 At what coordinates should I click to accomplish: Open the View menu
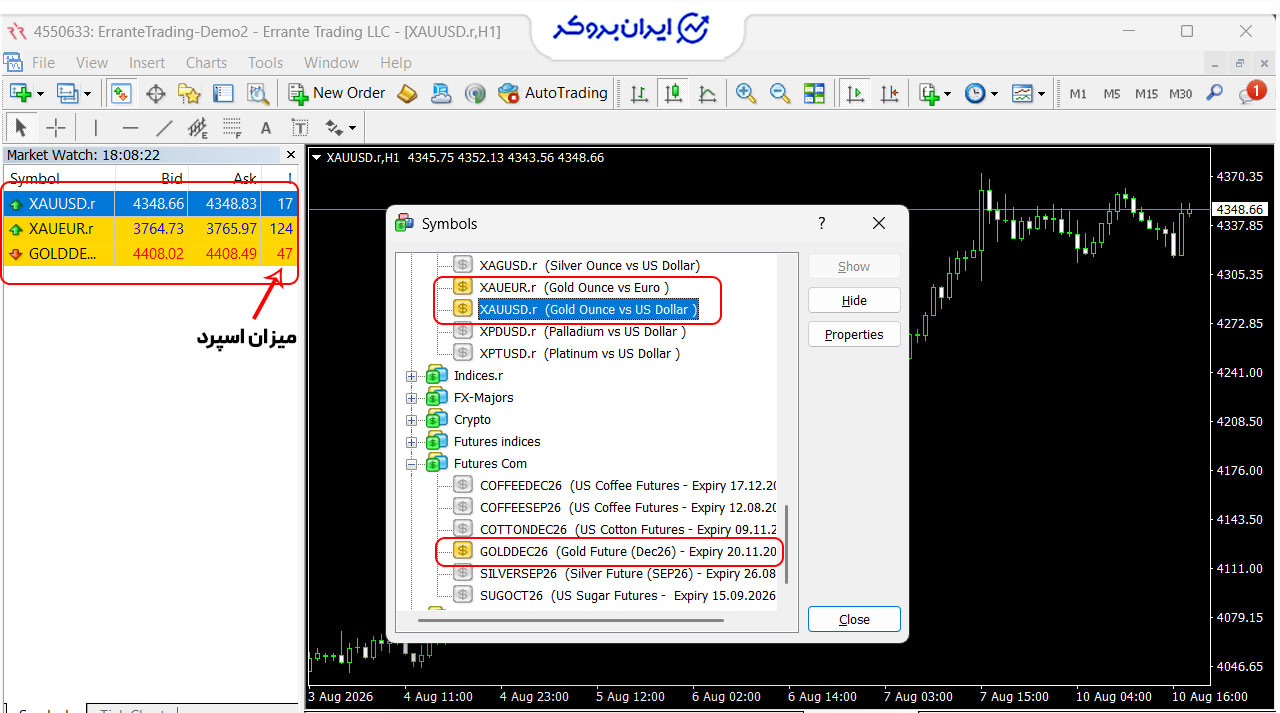(x=91, y=62)
